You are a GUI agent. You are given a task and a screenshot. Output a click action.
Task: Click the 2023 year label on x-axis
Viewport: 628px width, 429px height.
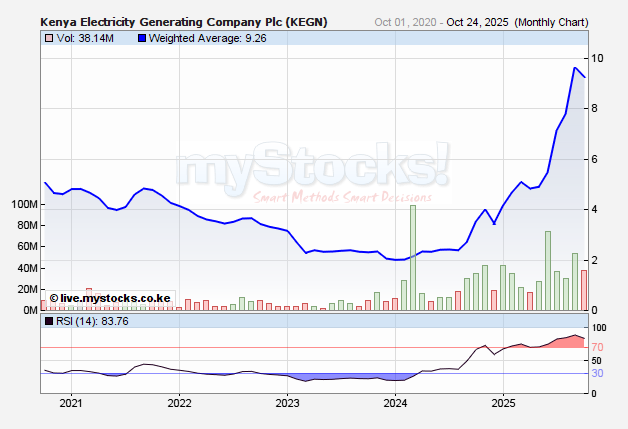click(x=287, y=404)
